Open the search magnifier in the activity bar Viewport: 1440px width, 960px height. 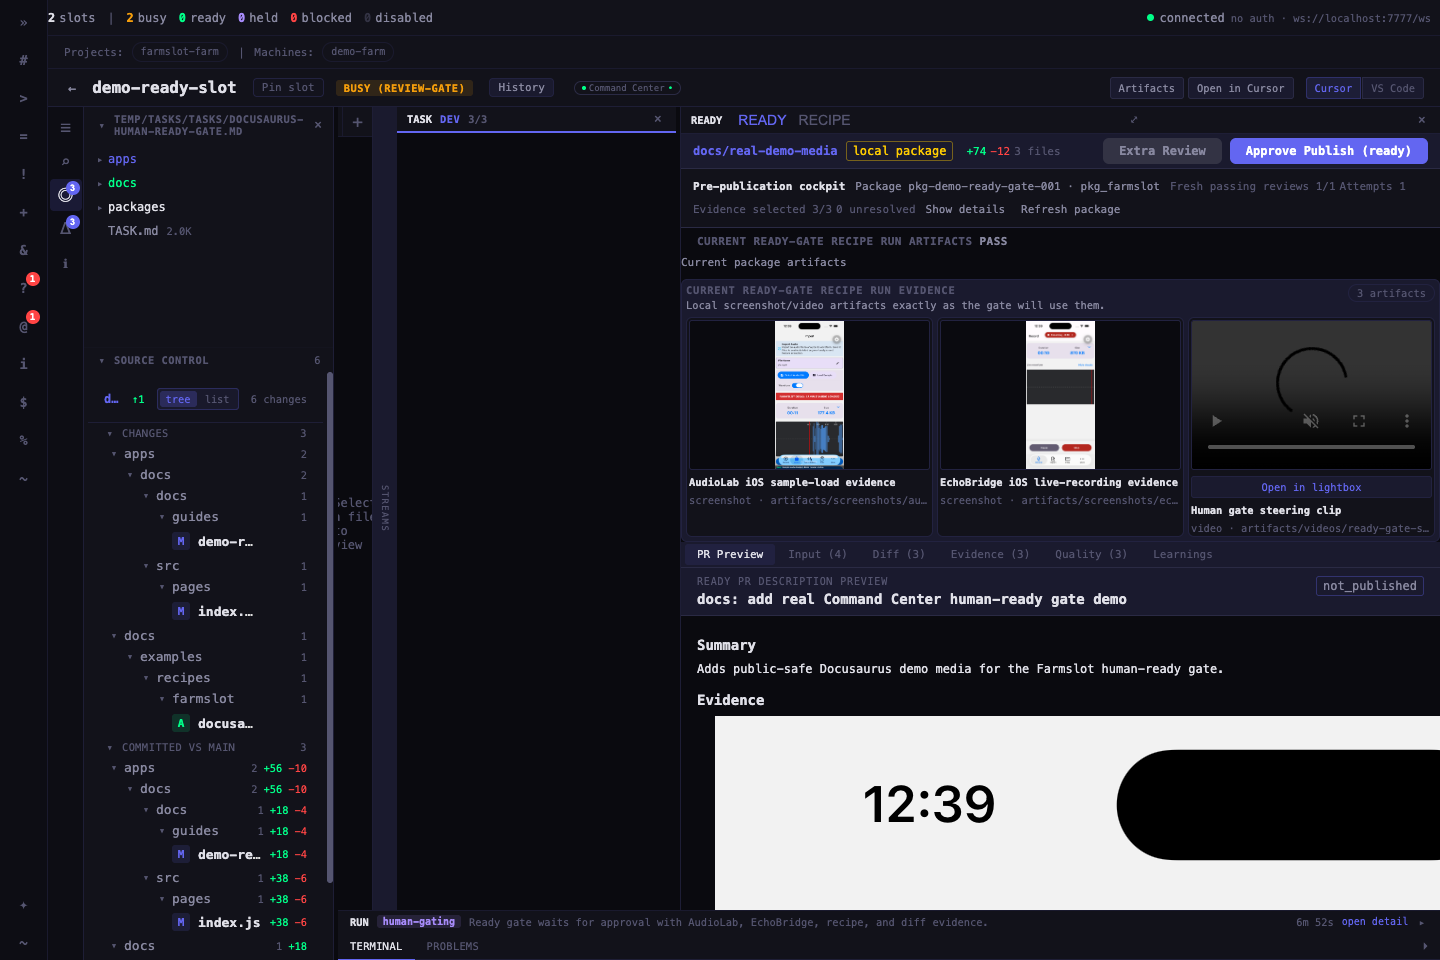(x=65, y=161)
